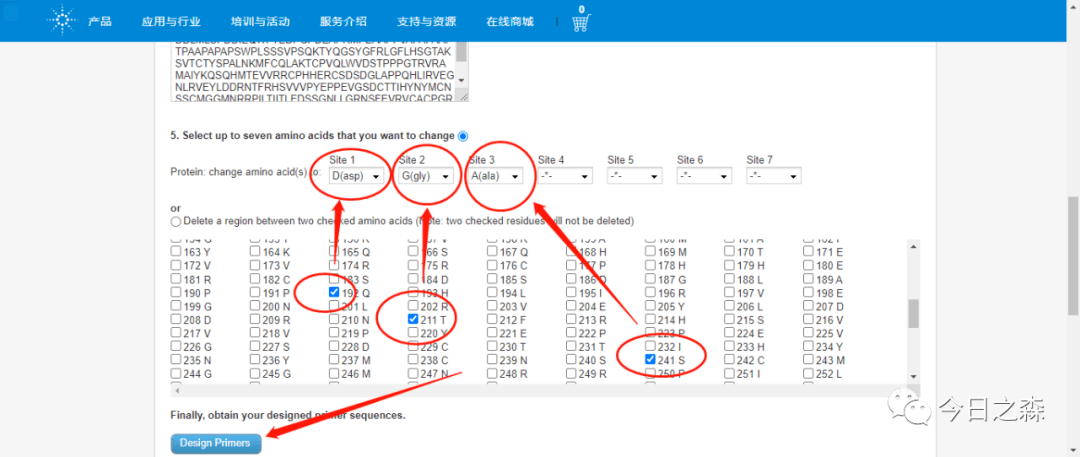
Task: Open the 产品 menu
Action: tap(100, 21)
